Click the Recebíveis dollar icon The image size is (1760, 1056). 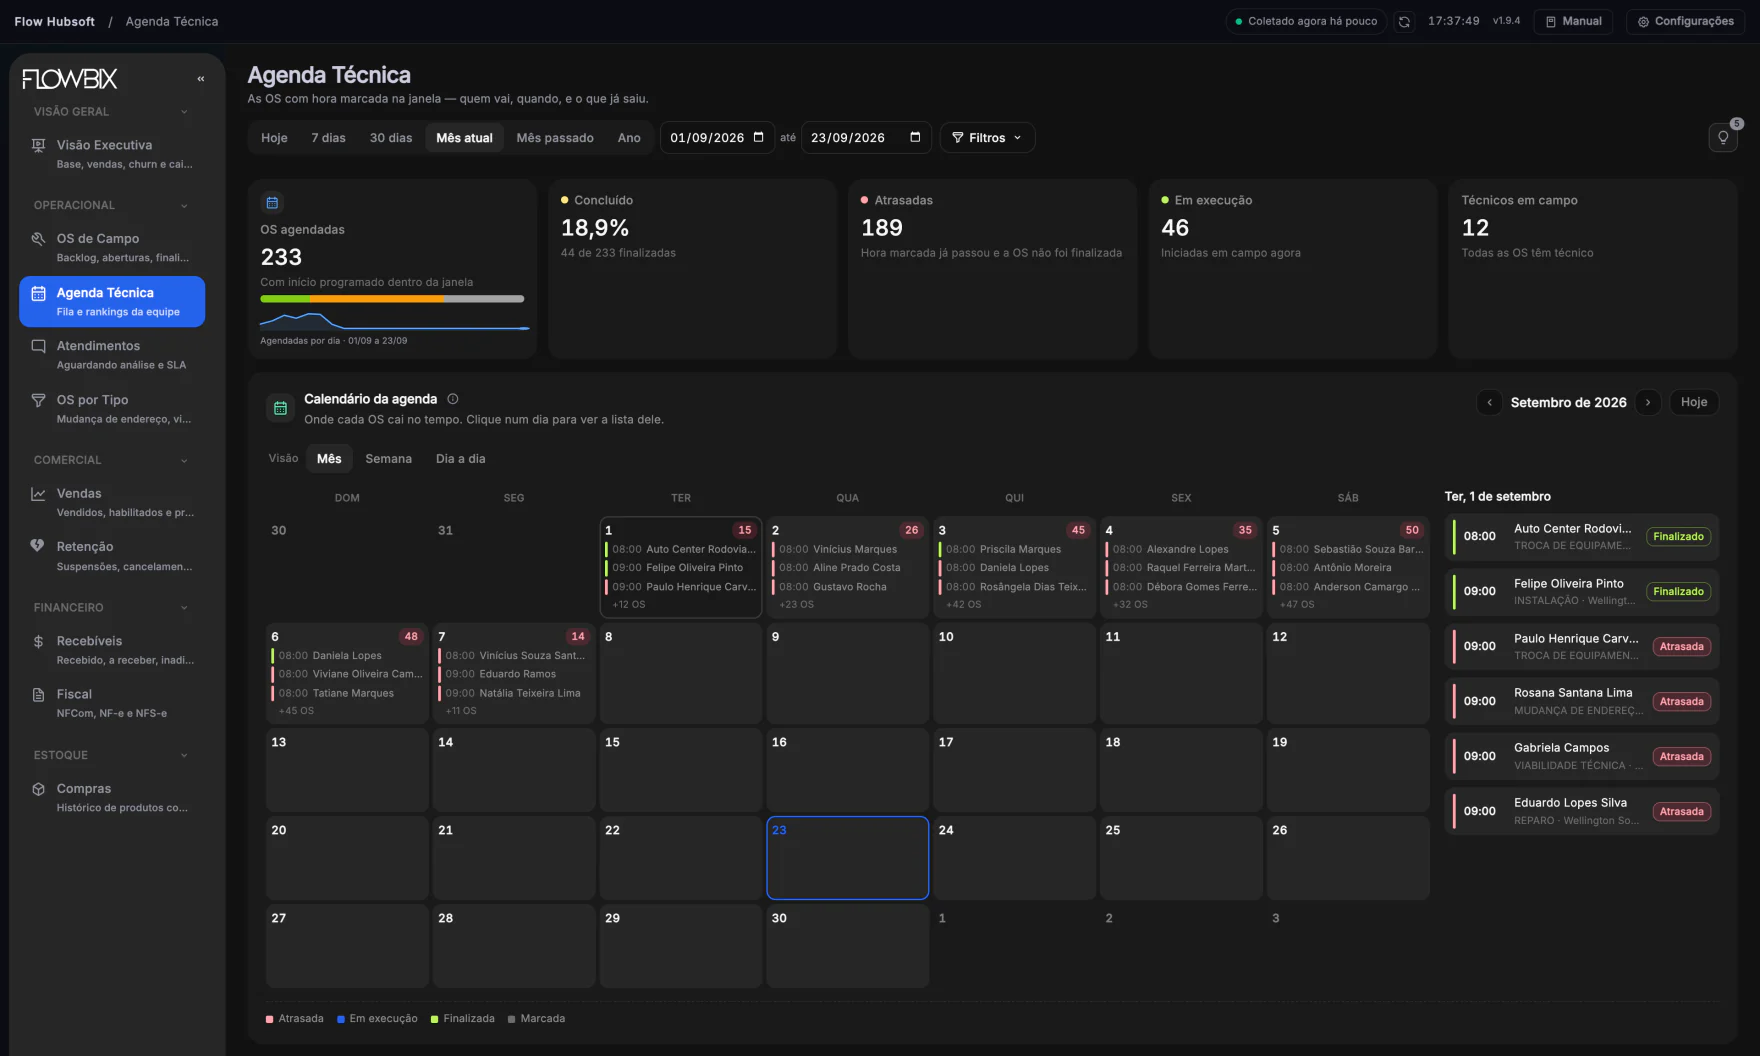click(38, 641)
